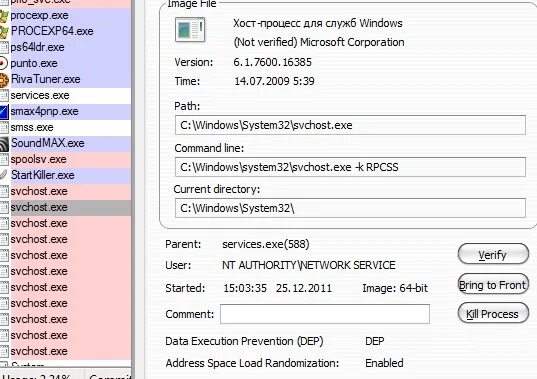This screenshot has width=537, height=379.
Task: Click the spoolsv.exe process icon
Action: point(4,159)
